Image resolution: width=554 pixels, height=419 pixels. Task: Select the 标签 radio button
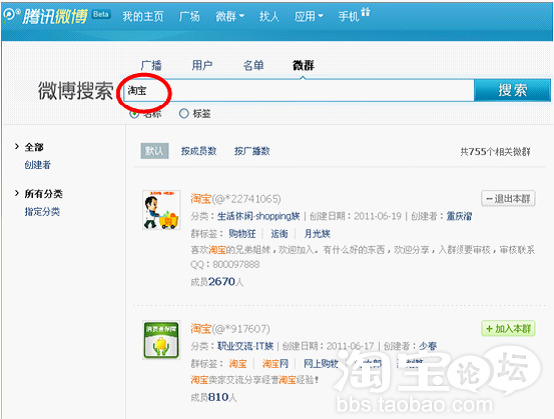click(184, 113)
